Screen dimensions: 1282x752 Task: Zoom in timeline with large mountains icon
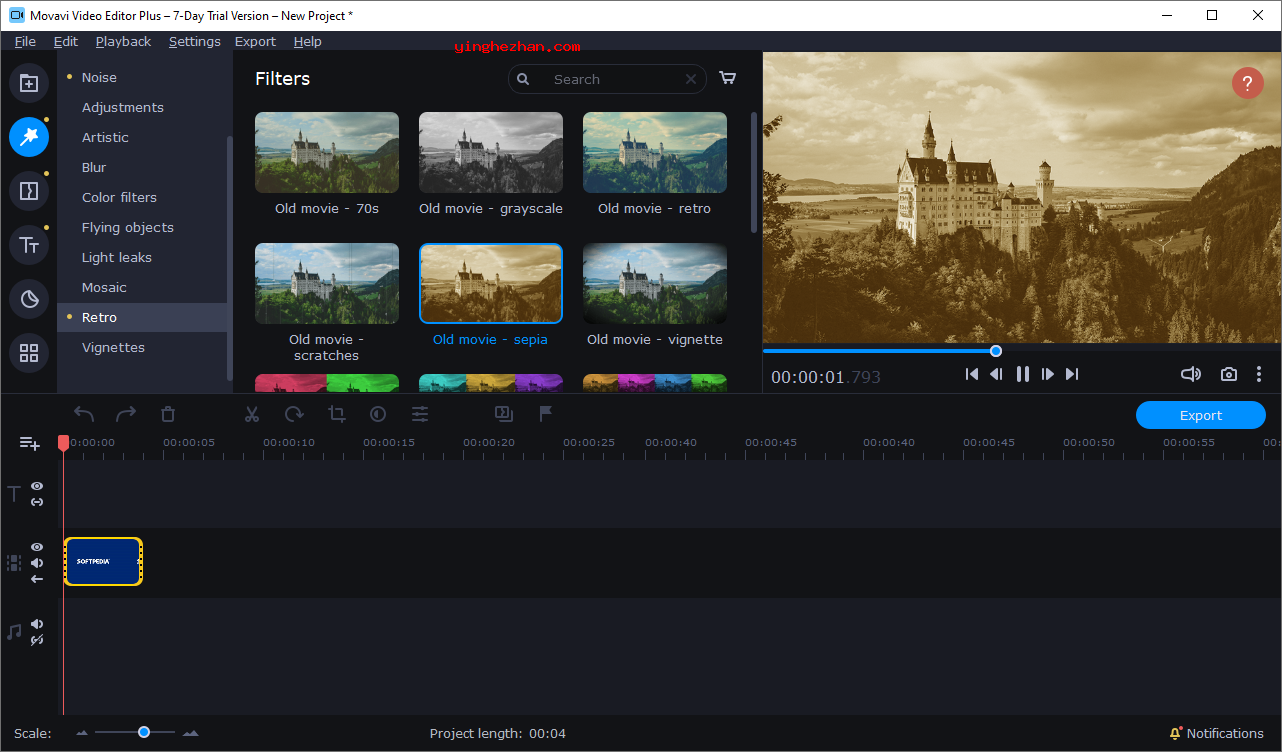coord(190,733)
